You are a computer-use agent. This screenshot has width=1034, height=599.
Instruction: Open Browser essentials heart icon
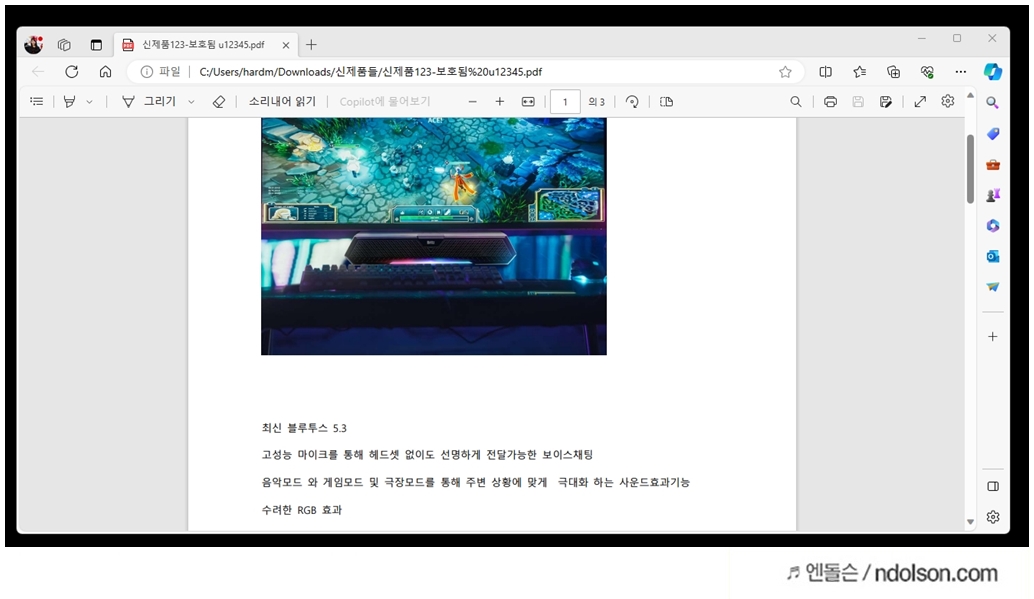tap(927, 72)
